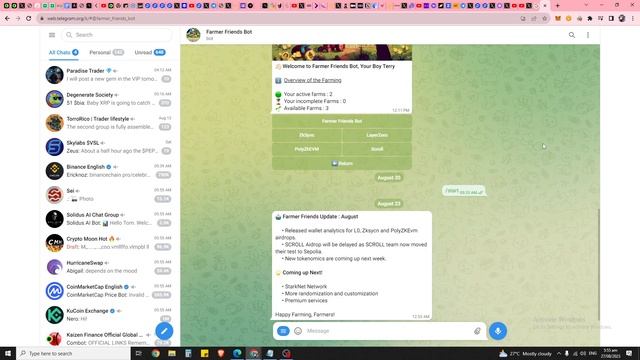Click the attachment paperclip icon
The height and width of the screenshot is (360, 640).
tap(477, 331)
